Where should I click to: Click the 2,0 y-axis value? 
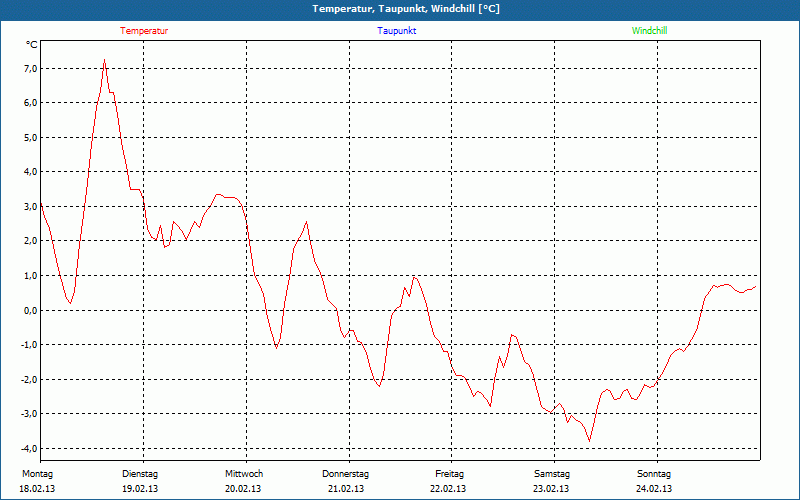30,241
